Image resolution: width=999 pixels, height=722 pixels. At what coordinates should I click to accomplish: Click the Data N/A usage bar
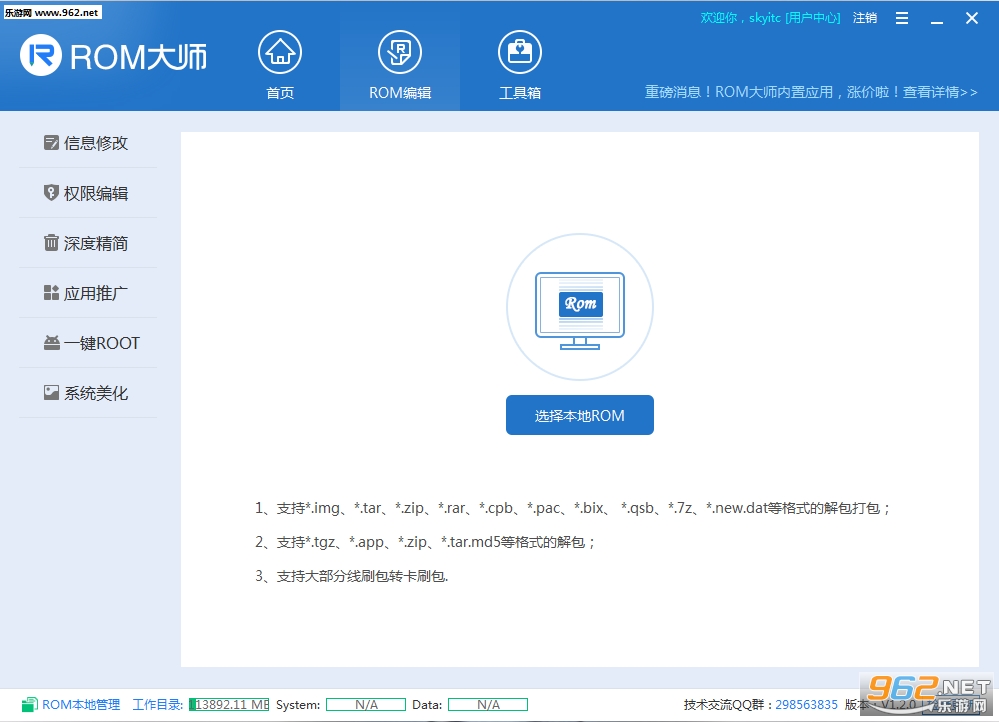click(x=488, y=705)
